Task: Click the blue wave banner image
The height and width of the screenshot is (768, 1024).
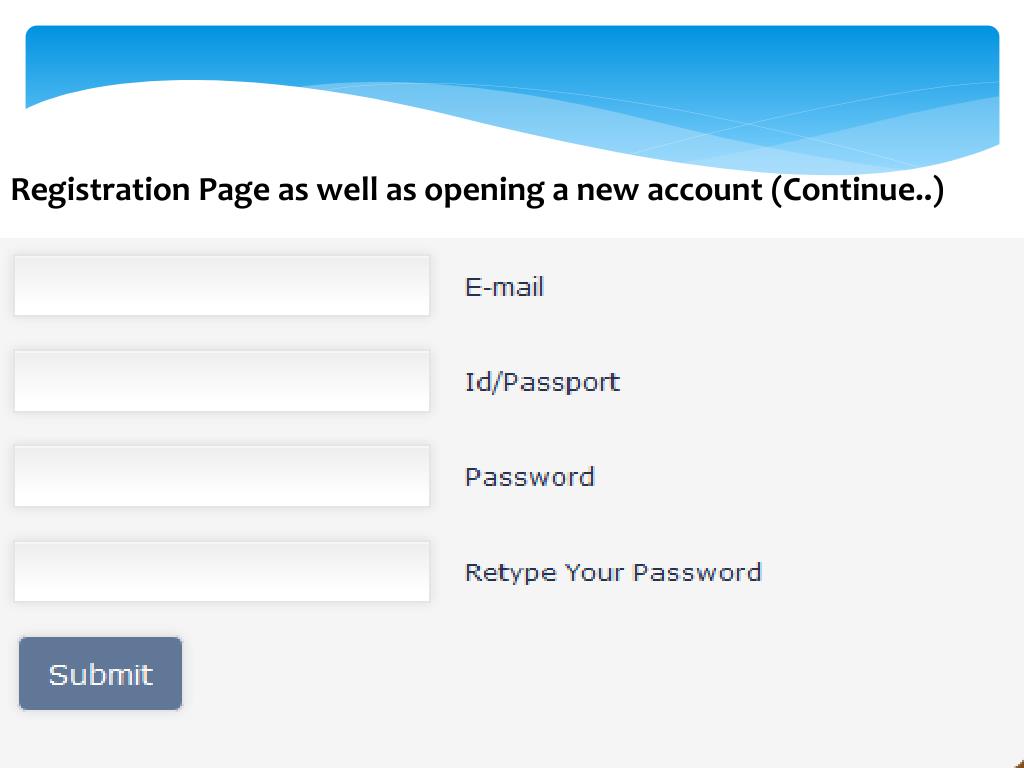Action: click(x=512, y=98)
